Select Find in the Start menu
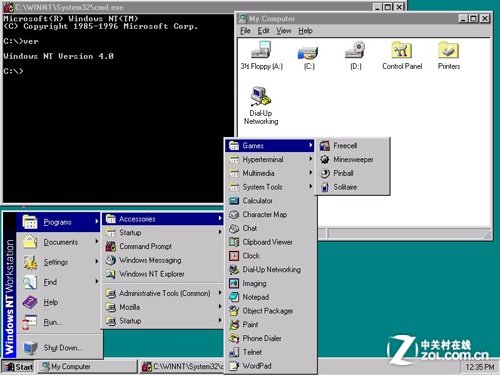This screenshot has width=500, height=376. pyautogui.click(x=59, y=282)
